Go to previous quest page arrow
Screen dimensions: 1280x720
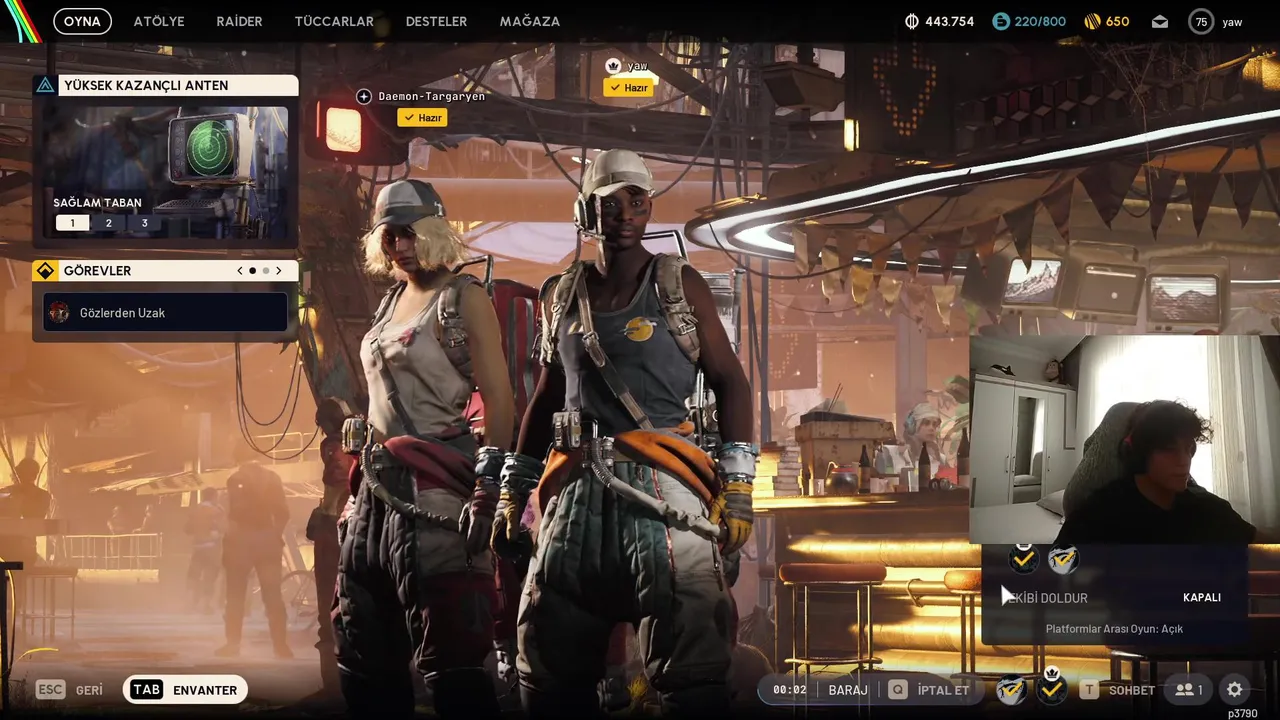point(240,271)
